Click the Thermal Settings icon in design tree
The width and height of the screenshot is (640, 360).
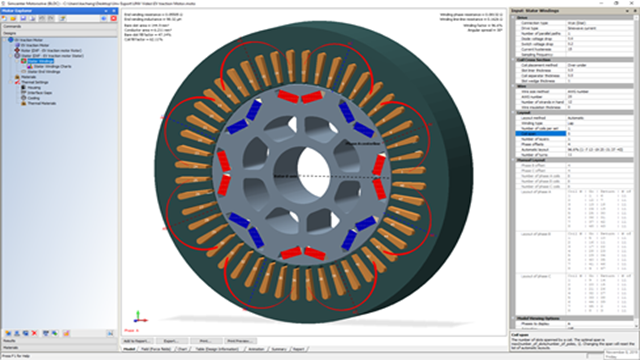point(17,82)
